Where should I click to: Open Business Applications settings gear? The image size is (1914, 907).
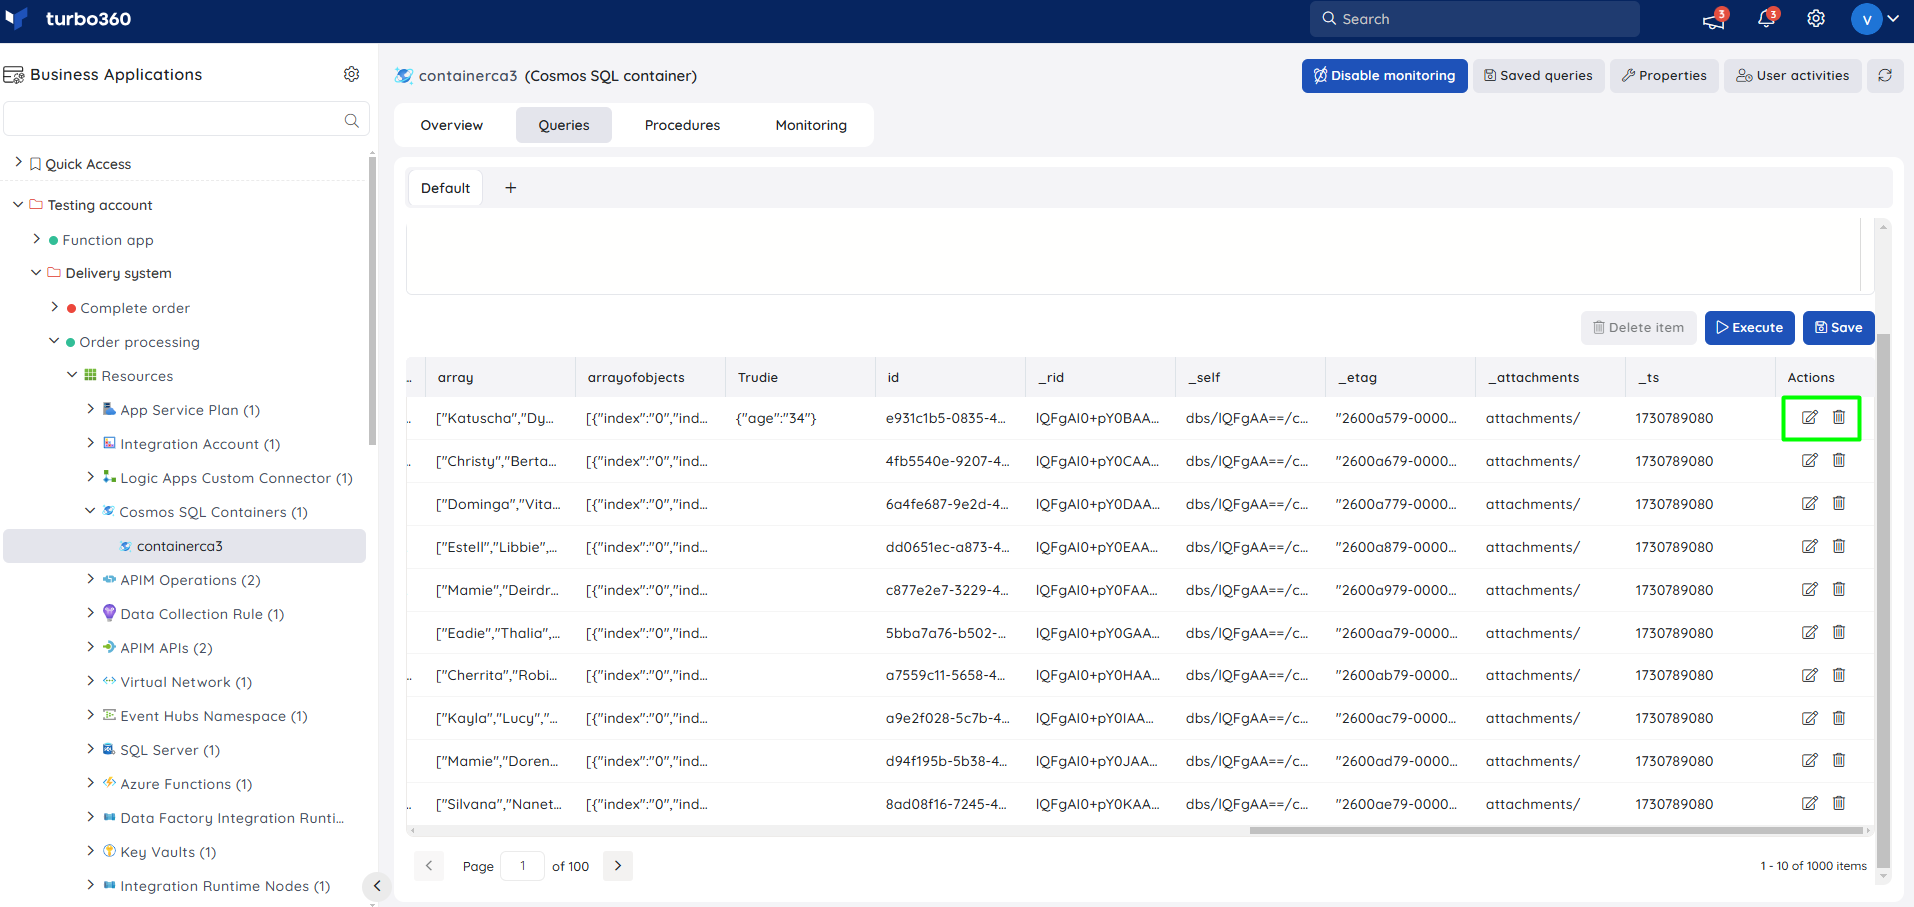[x=352, y=74]
